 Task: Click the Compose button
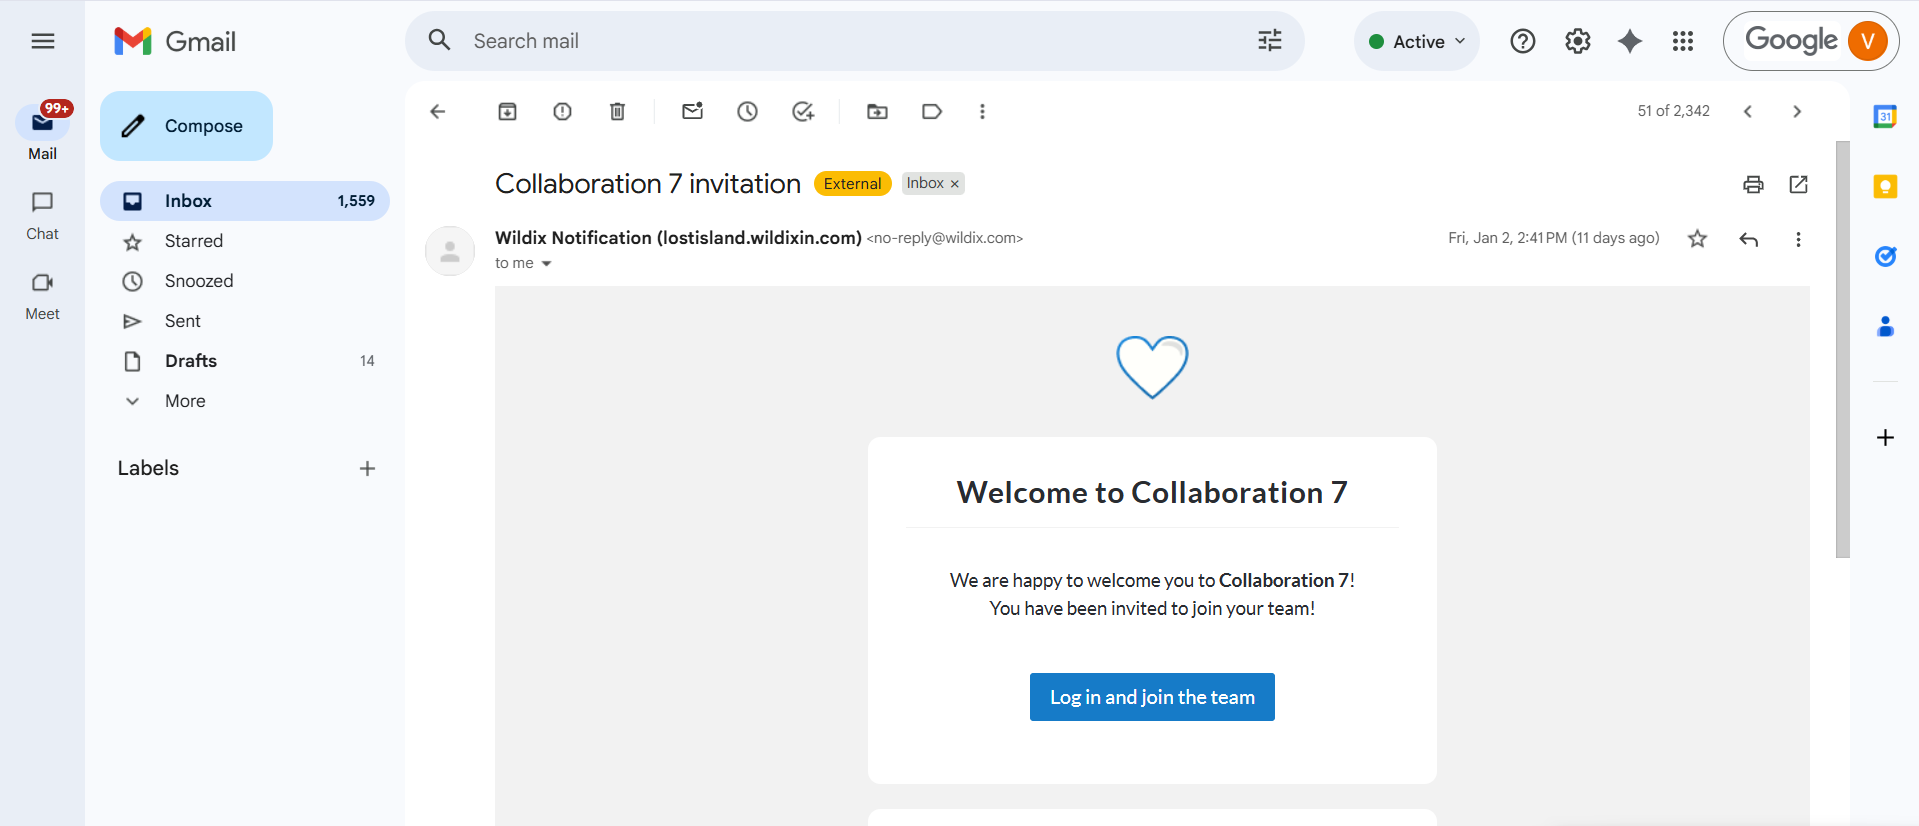186,126
